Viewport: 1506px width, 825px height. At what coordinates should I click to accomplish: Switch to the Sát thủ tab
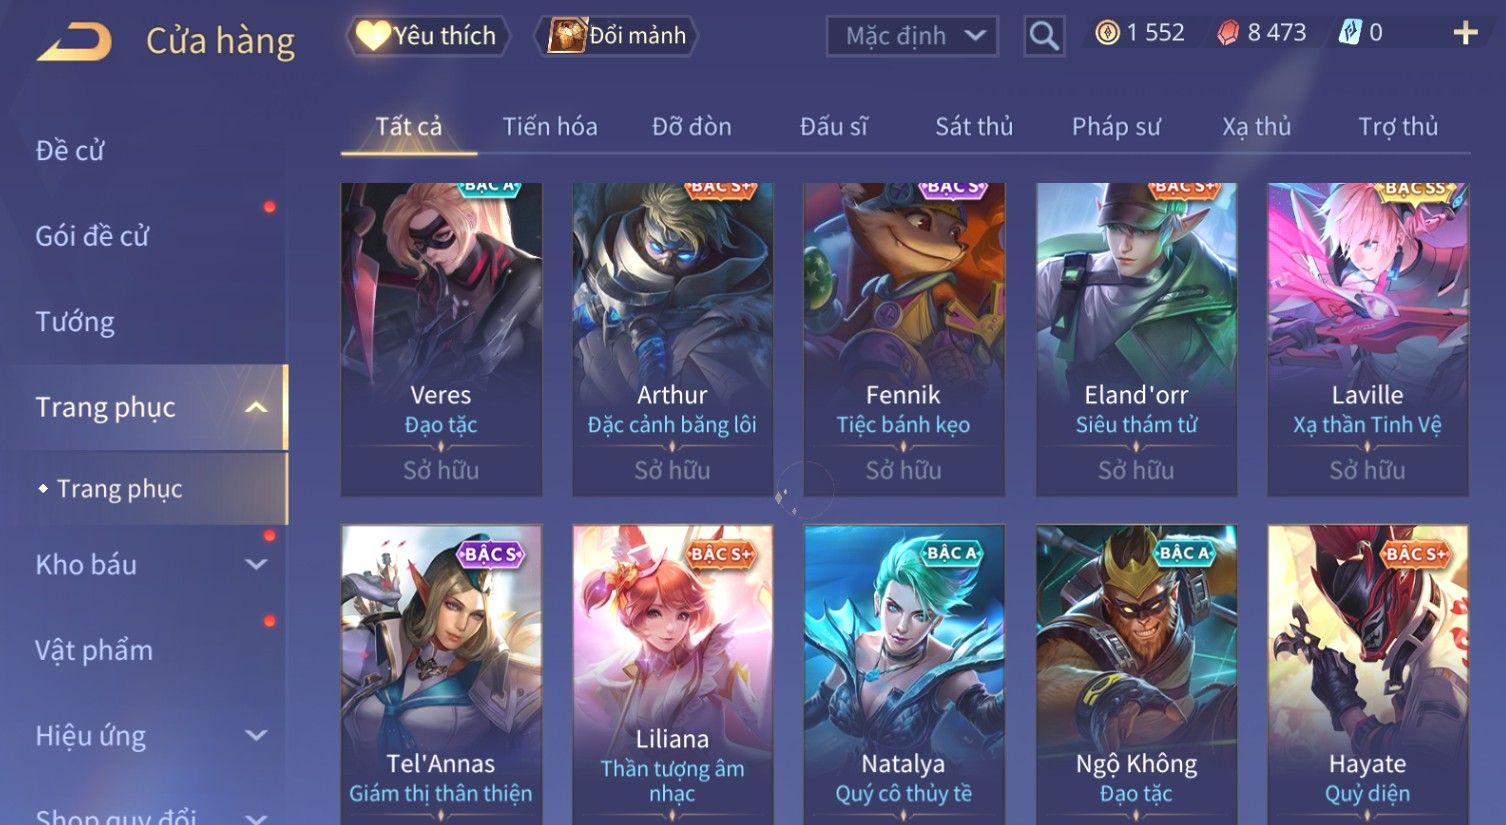pos(974,127)
